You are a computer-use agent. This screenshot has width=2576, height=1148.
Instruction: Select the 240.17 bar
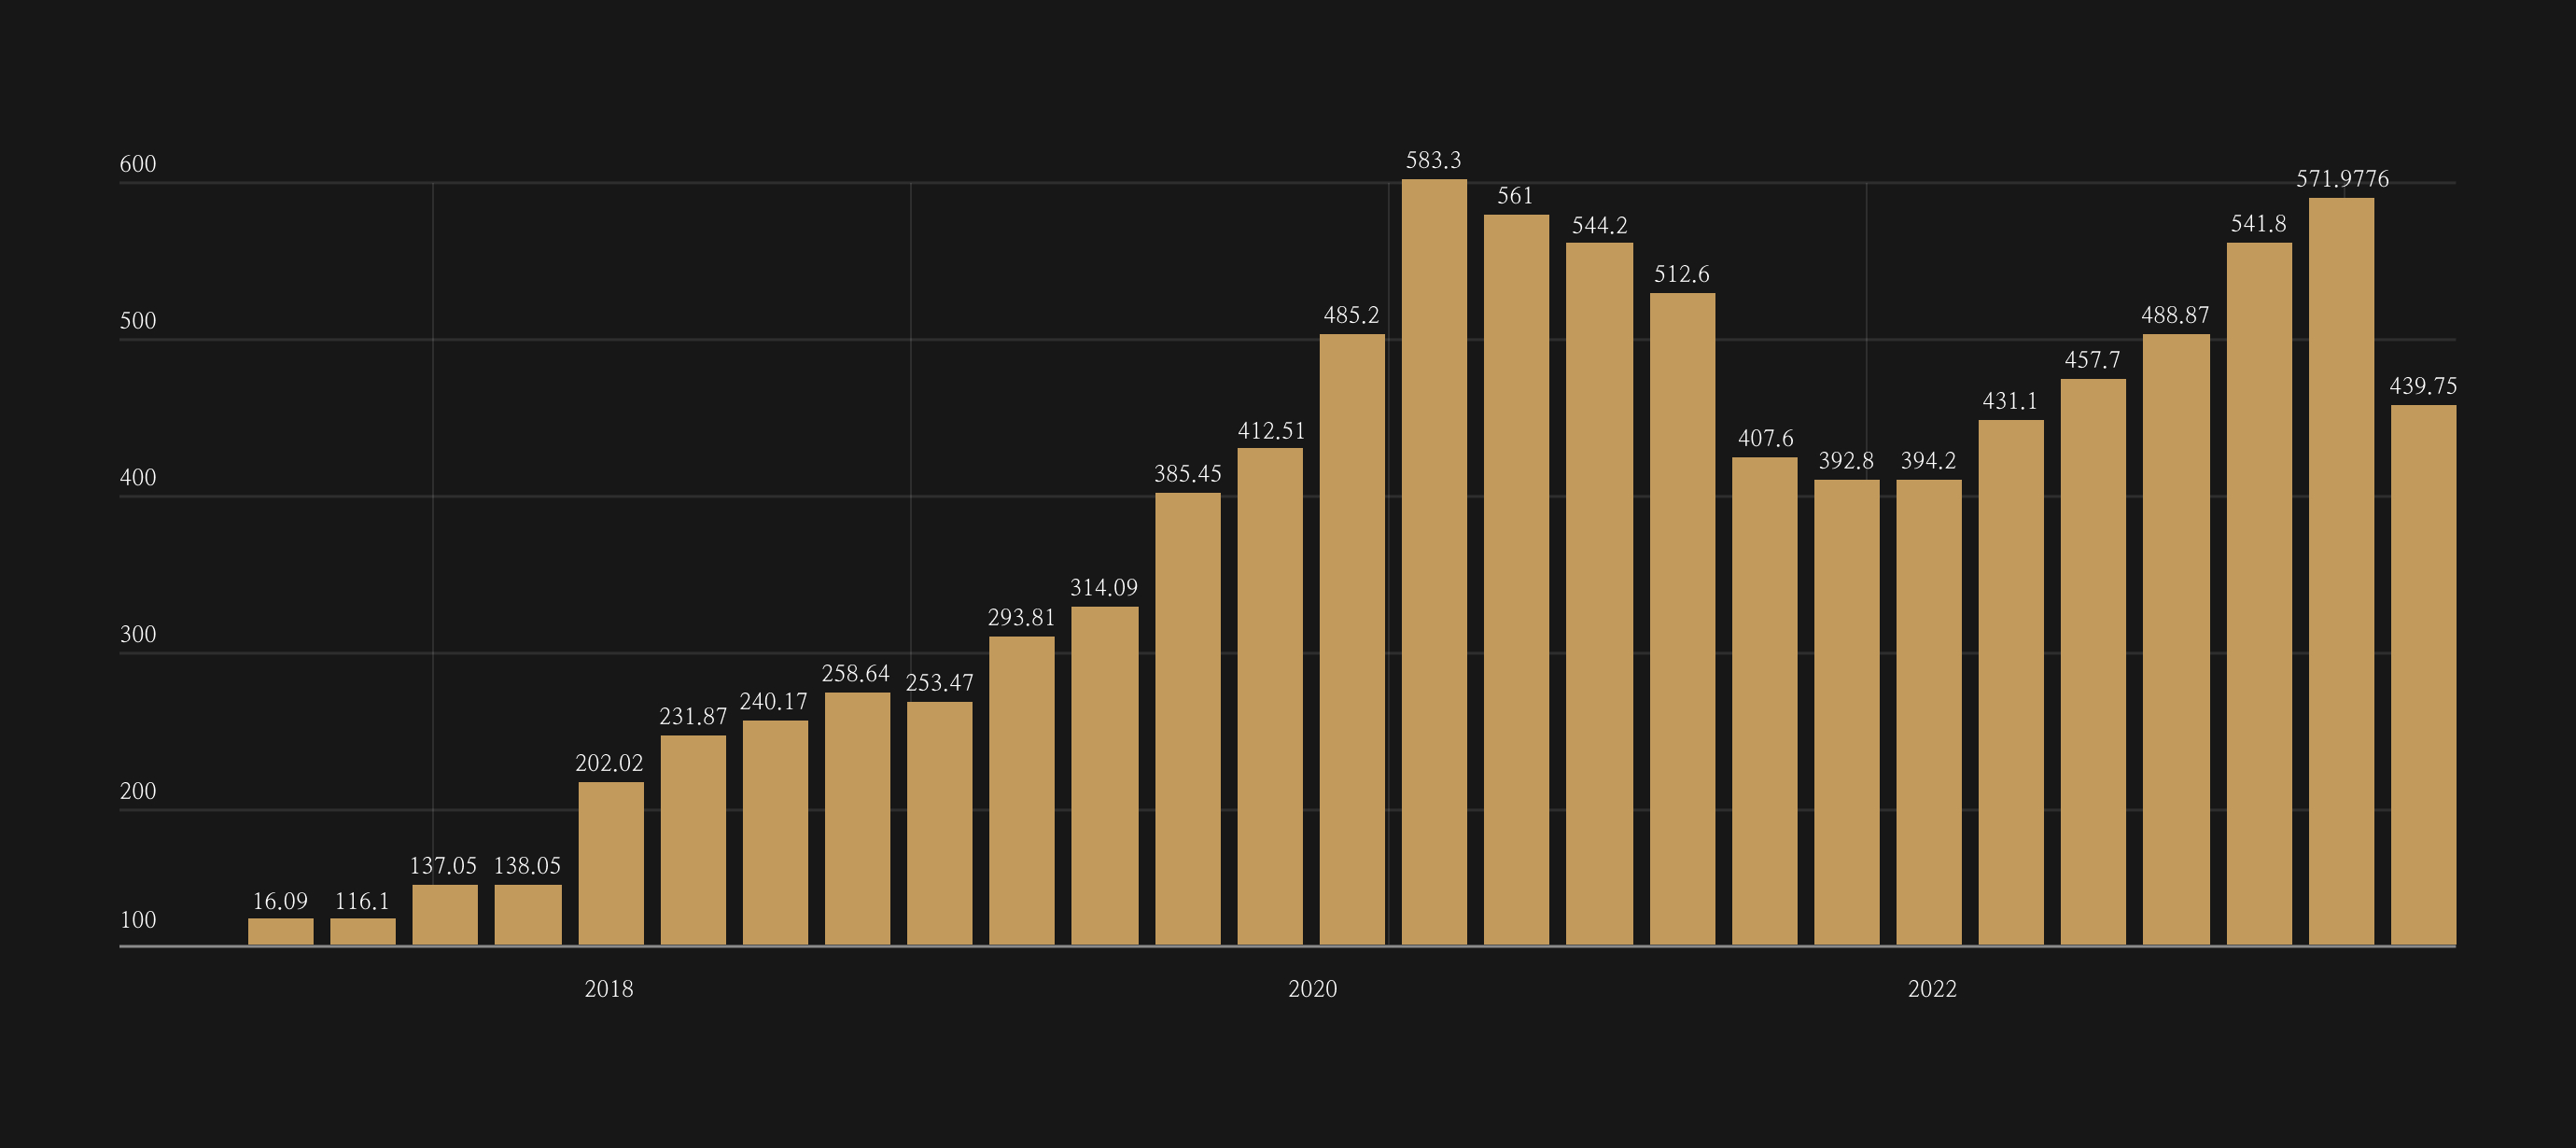pos(775,833)
